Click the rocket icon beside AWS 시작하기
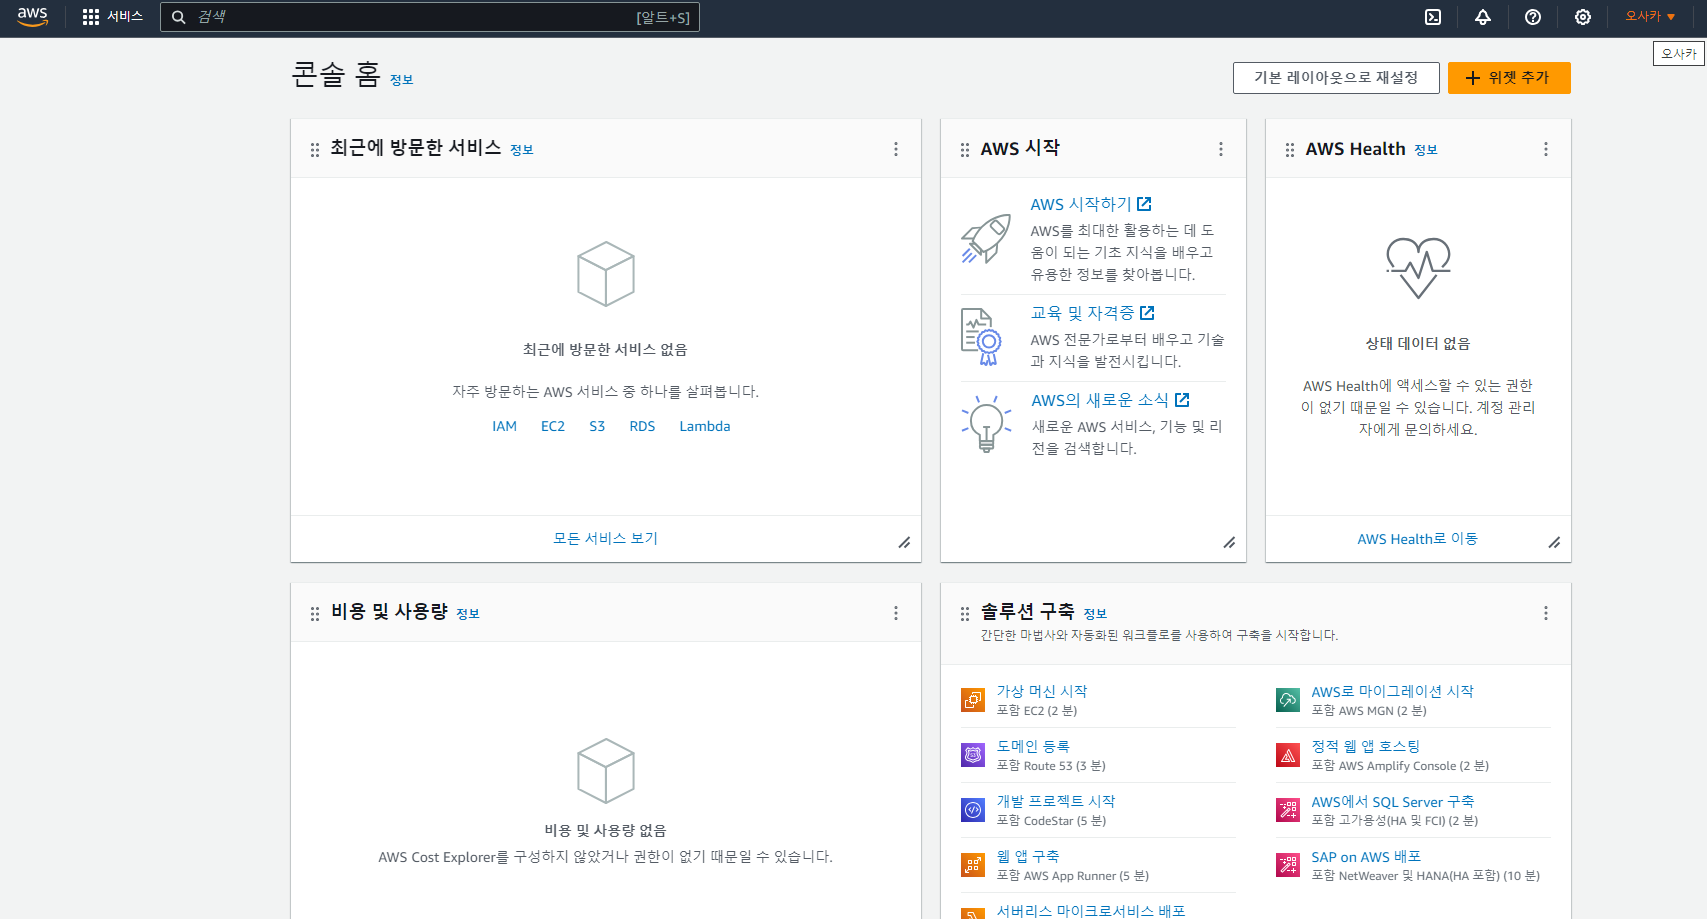The image size is (1707, 919). [986, 239]
